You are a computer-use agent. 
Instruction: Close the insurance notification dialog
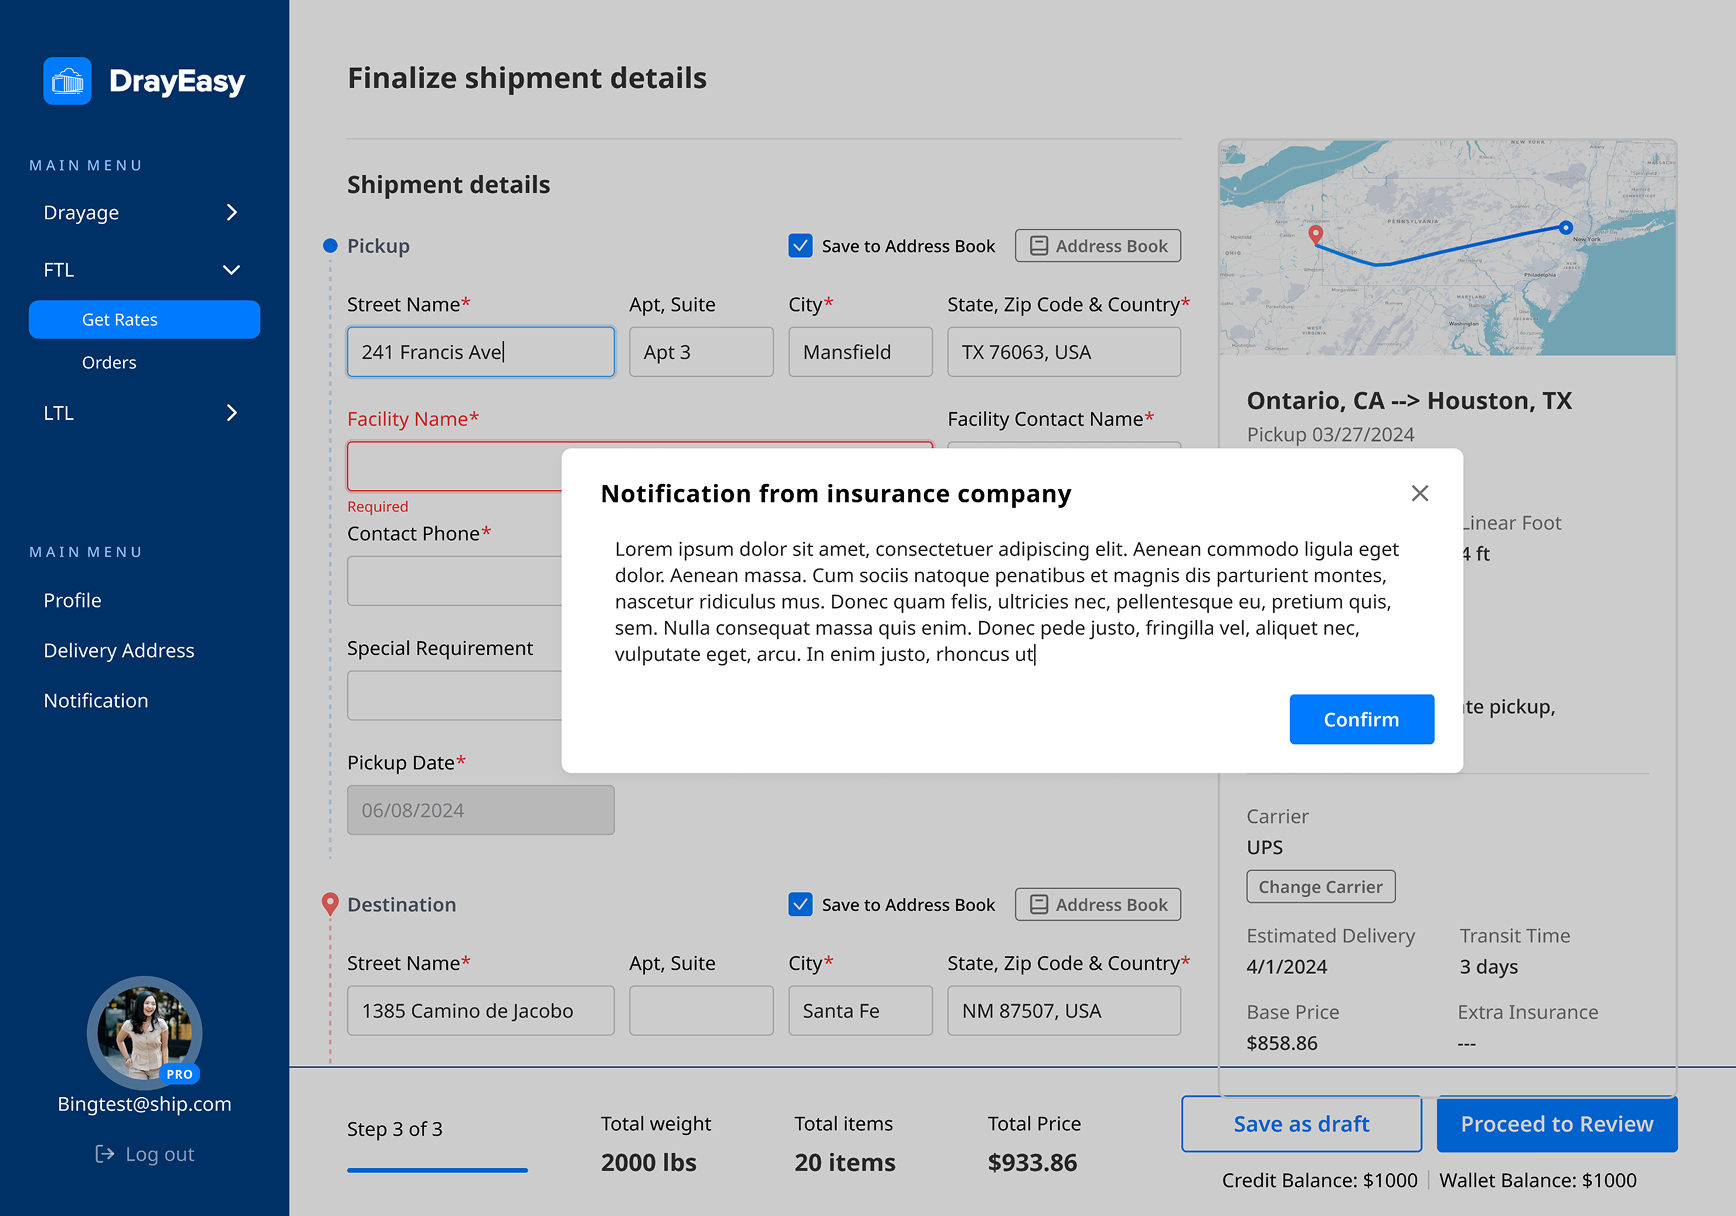point(1419,493)
